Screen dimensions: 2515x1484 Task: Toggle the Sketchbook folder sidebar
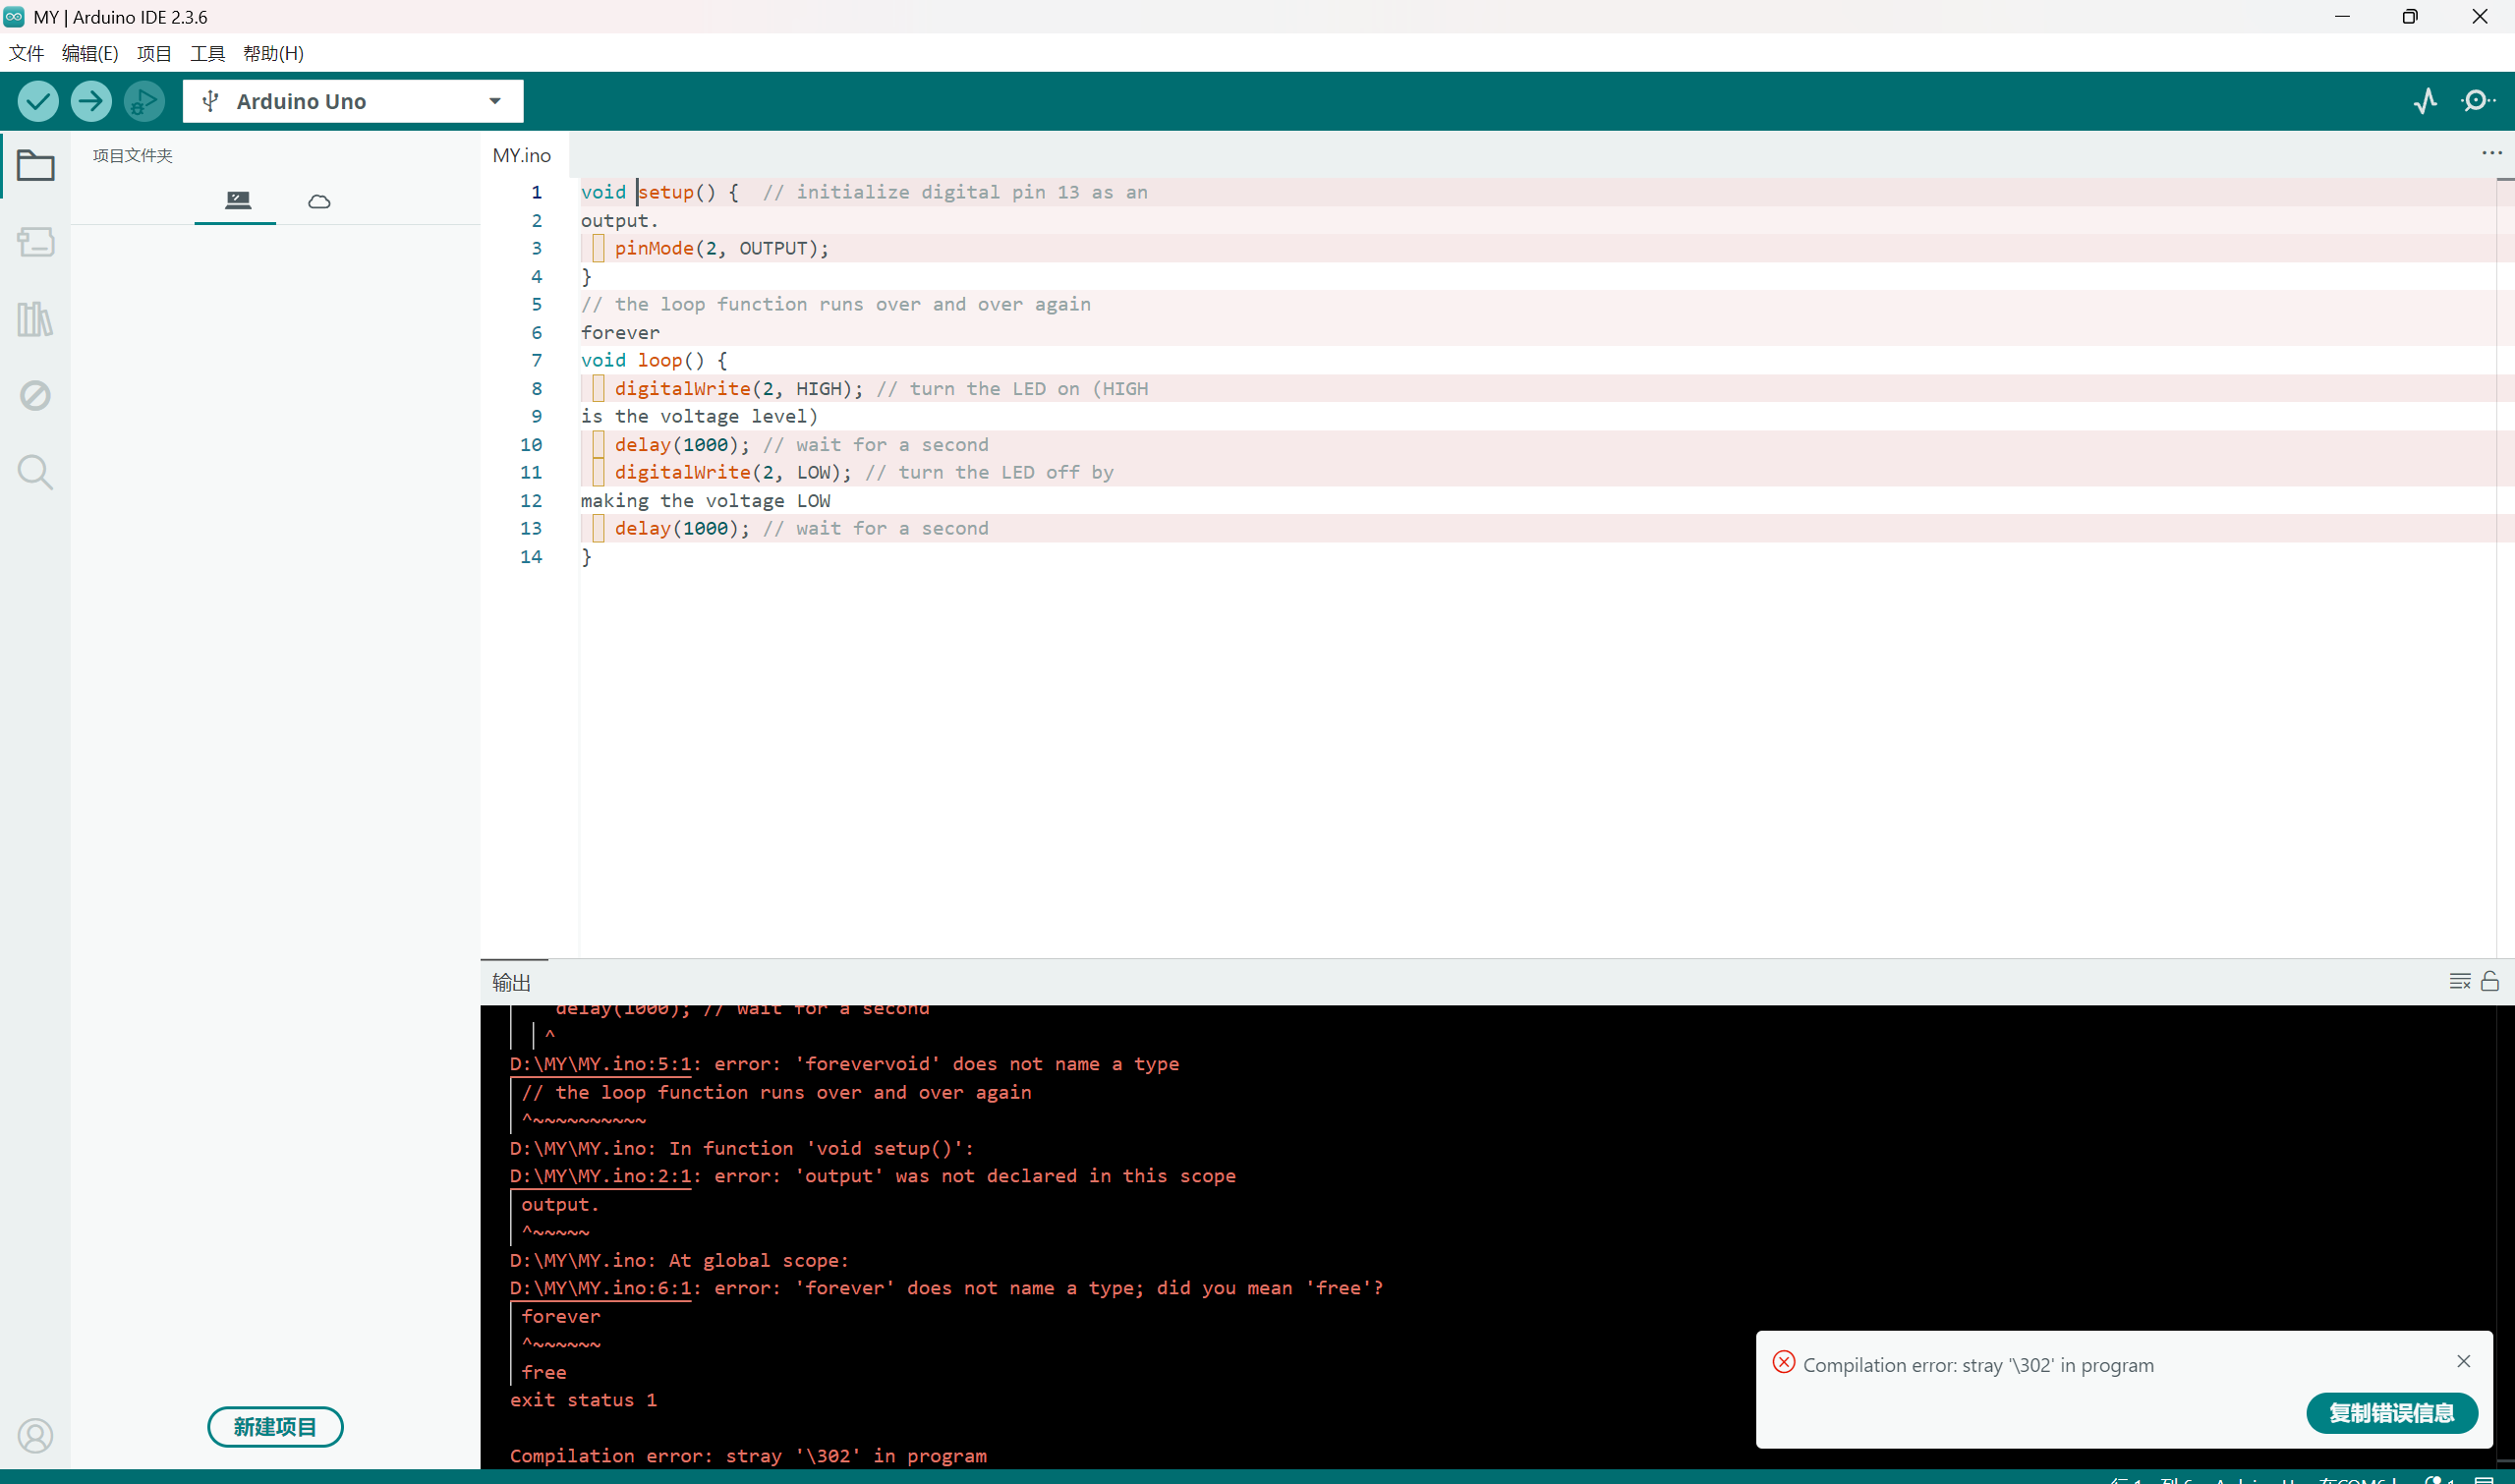pos(35,165)
